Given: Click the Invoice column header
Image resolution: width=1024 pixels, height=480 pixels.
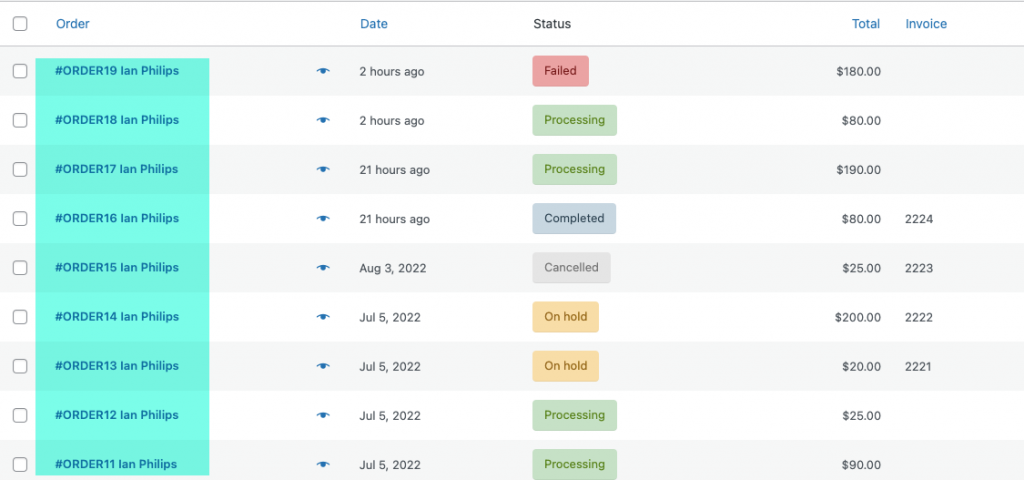Looking at the screenshot, I should click(926, 24).
